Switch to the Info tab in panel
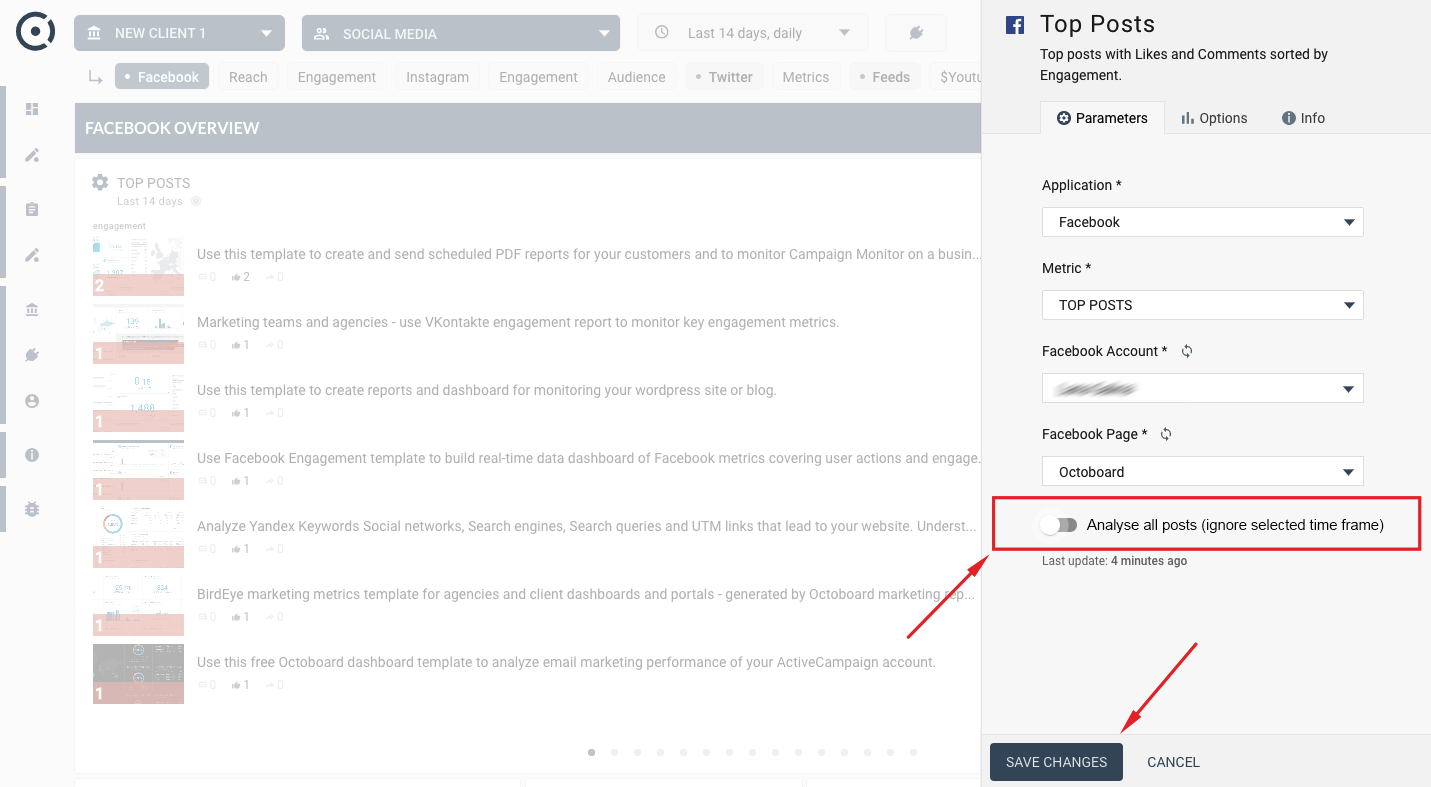 (1303, 118)
